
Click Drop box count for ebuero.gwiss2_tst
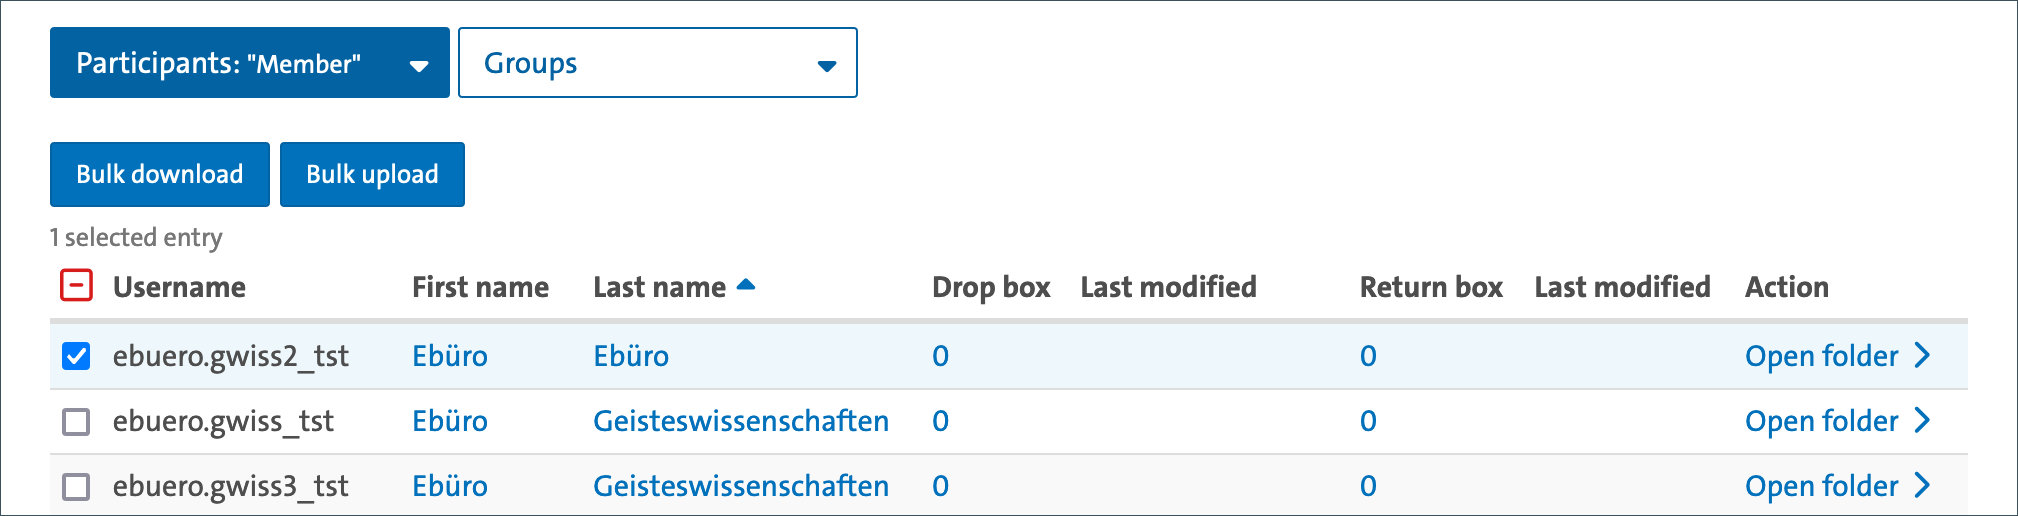click(940, 356)
